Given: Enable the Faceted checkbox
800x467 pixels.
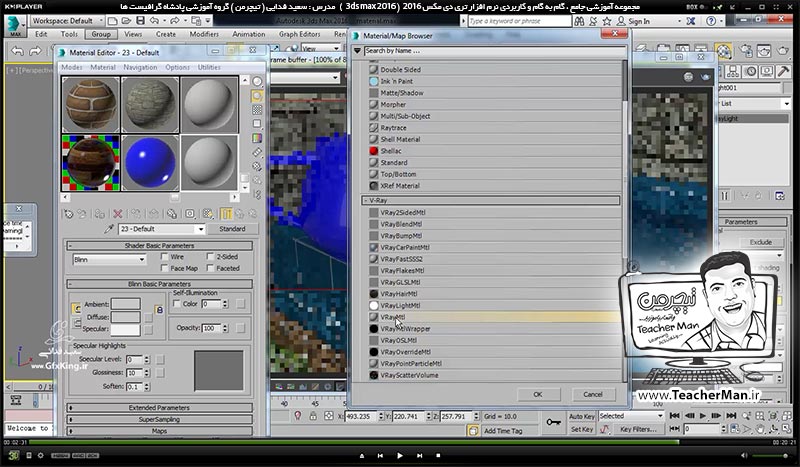Looking at the screenshot, I should pyautogui.click(x=210, y=268).
